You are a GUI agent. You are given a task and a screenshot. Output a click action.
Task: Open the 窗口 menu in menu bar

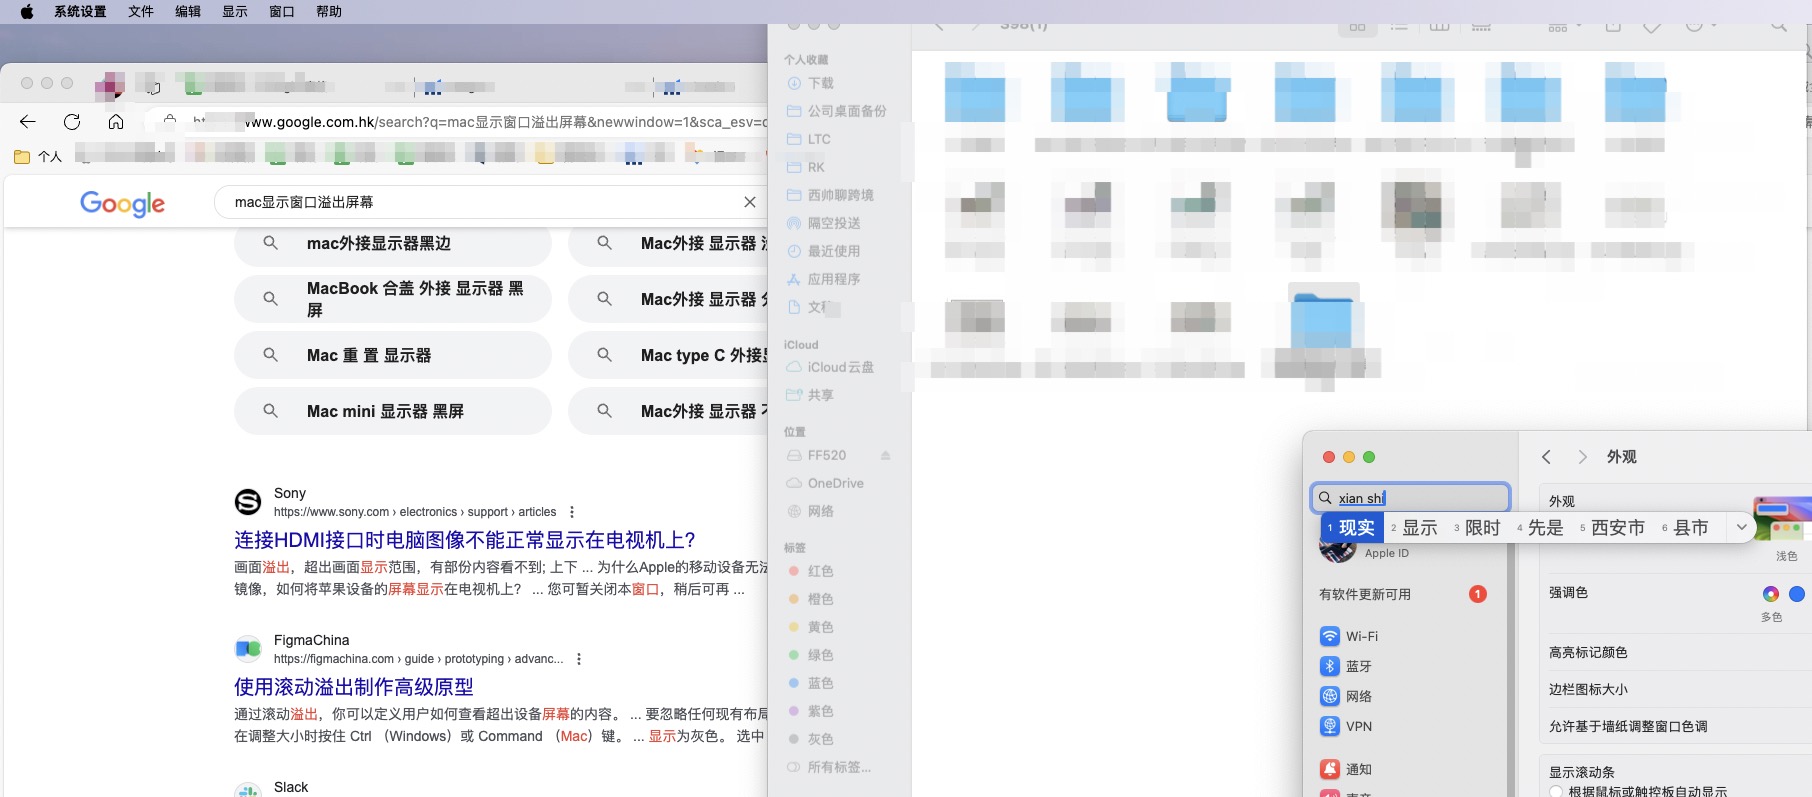pos(282,12)
